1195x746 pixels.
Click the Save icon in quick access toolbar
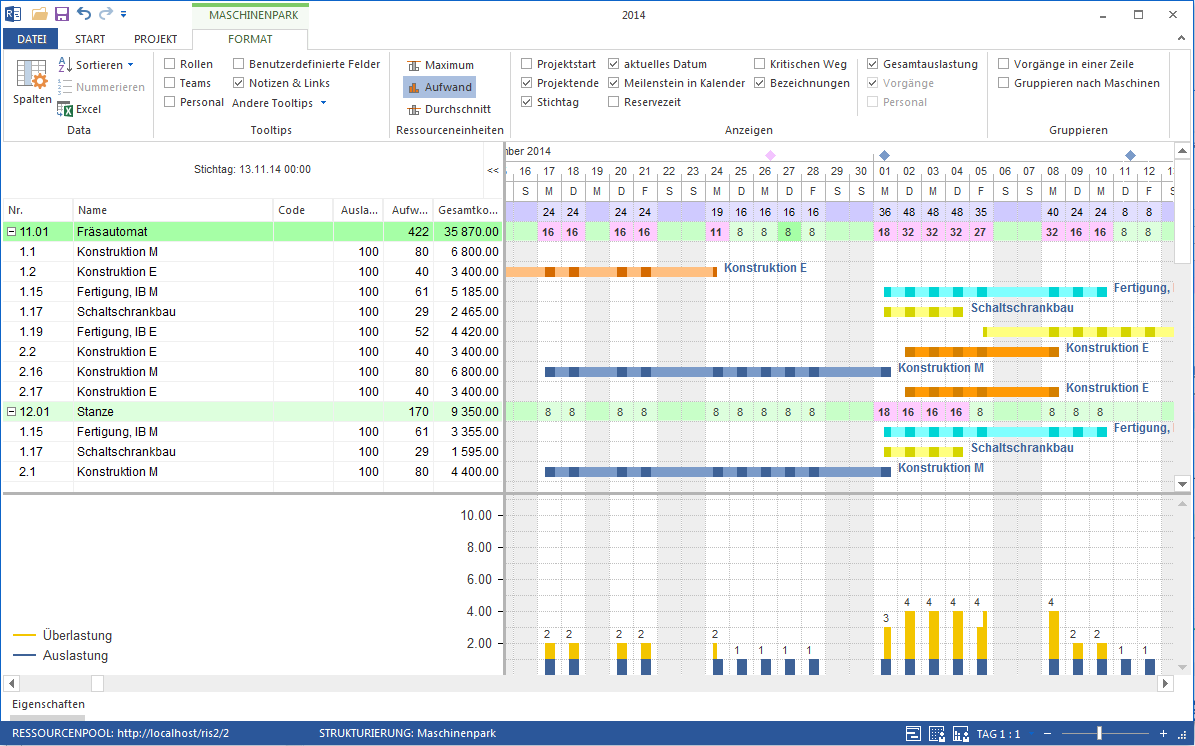pos(62,14)
